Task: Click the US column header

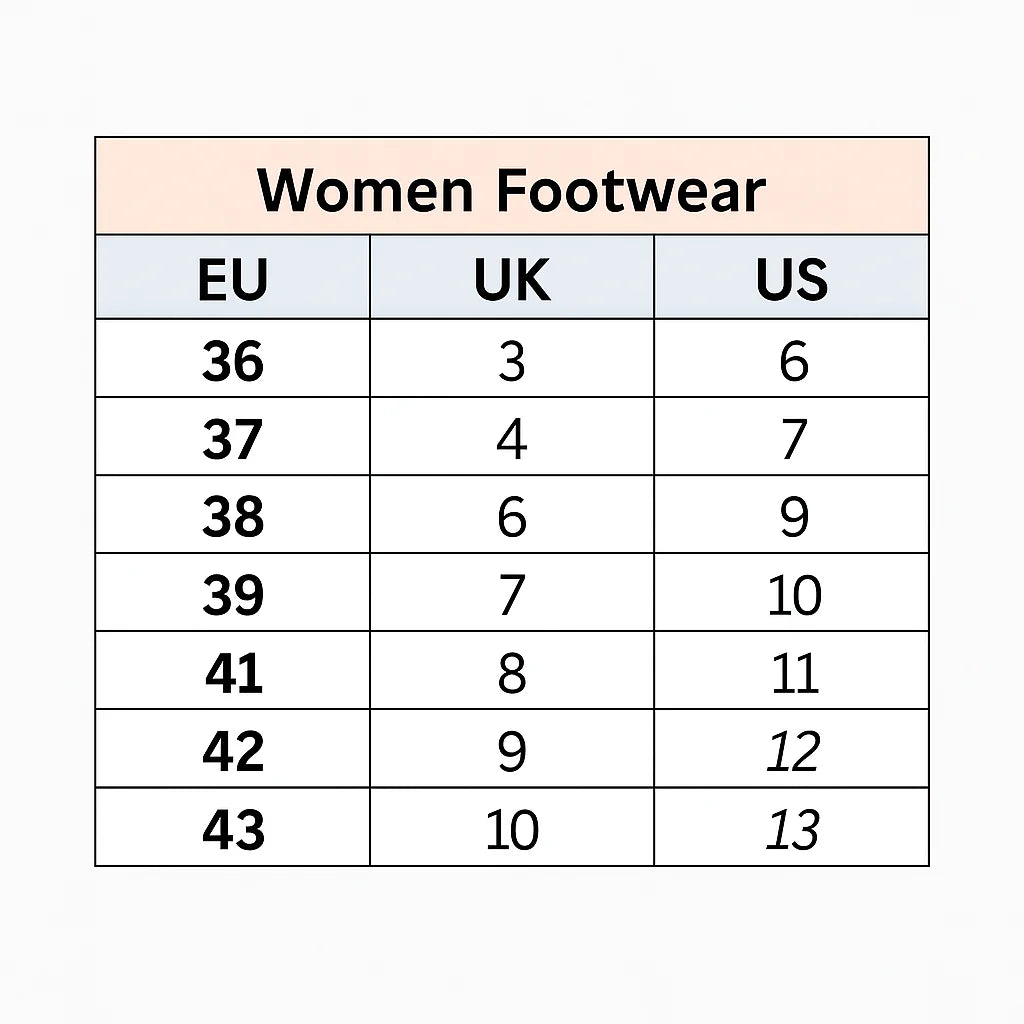Action: point(791,279)
